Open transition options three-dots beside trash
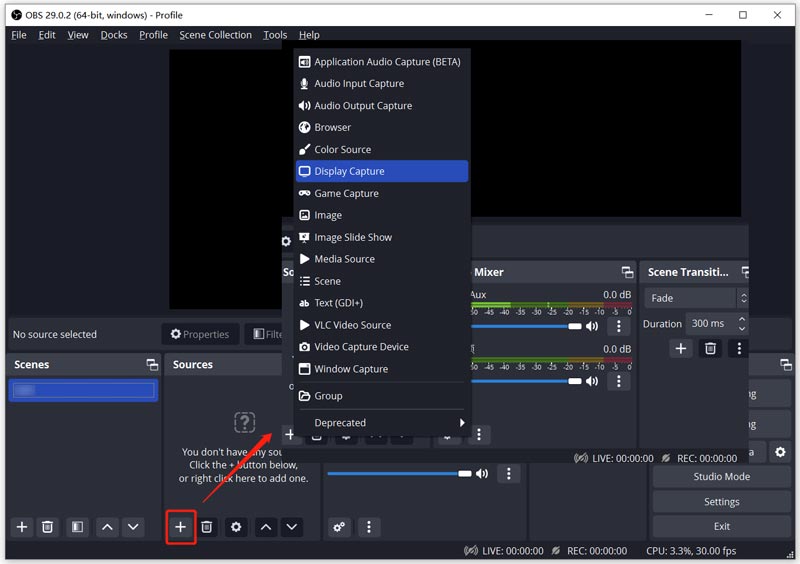 739,349
